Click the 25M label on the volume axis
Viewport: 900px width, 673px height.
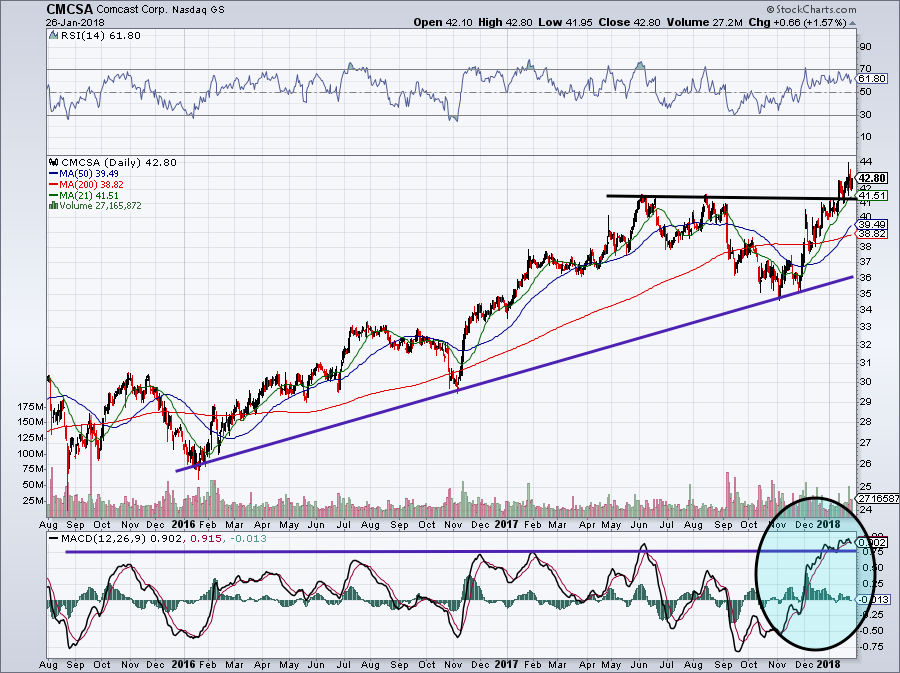click(33, 500)
